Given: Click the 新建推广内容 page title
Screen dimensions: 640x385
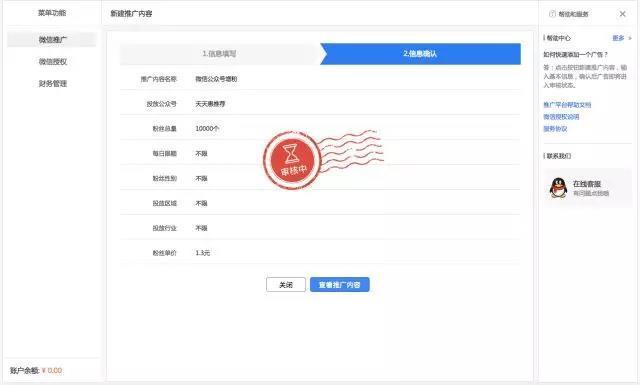Looking at the screenshot, I should pos(131,13).
